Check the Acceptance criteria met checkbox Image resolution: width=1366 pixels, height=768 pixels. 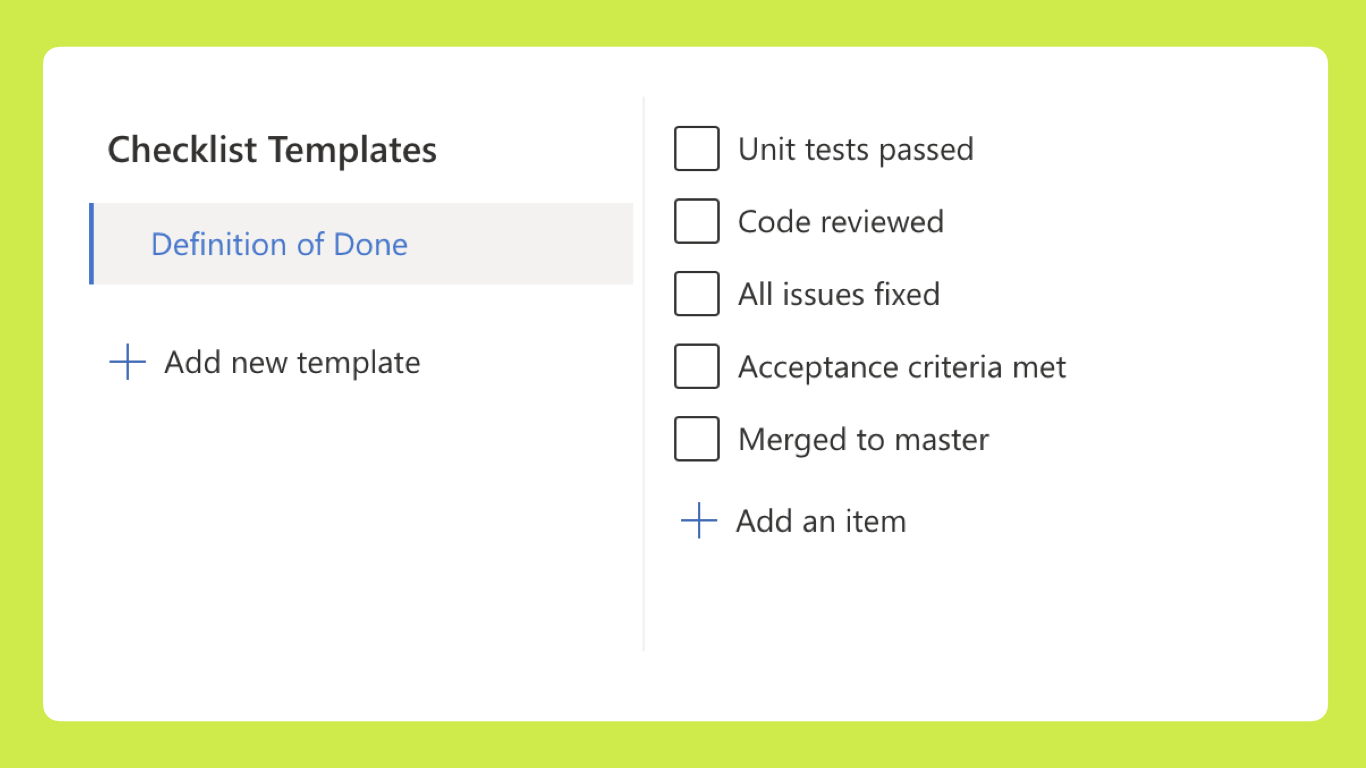[x=697, y=366]
